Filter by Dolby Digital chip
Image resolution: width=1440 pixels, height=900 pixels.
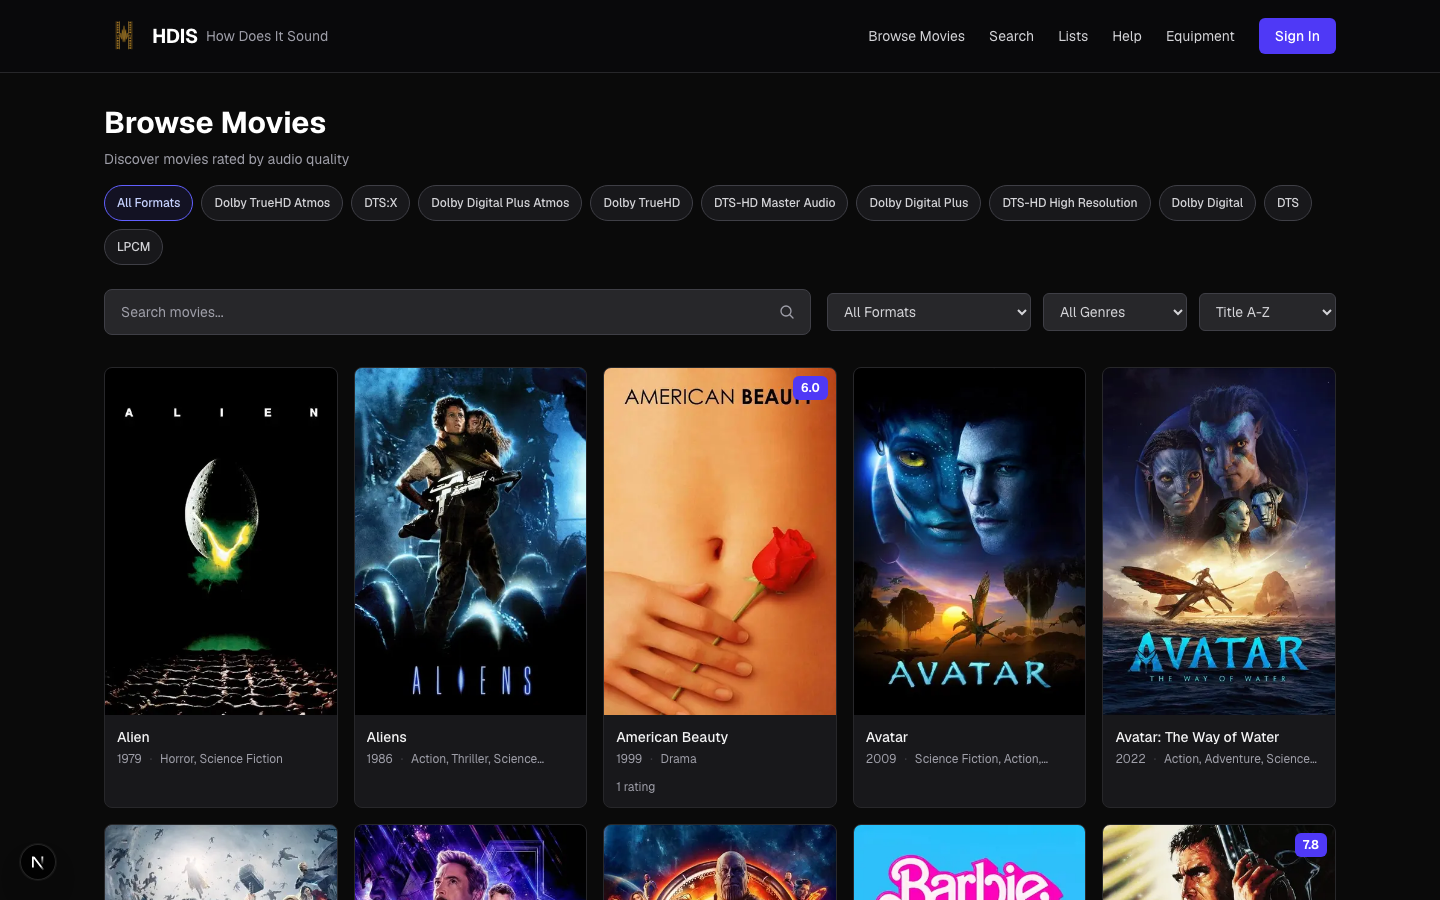click(1207, 203)
